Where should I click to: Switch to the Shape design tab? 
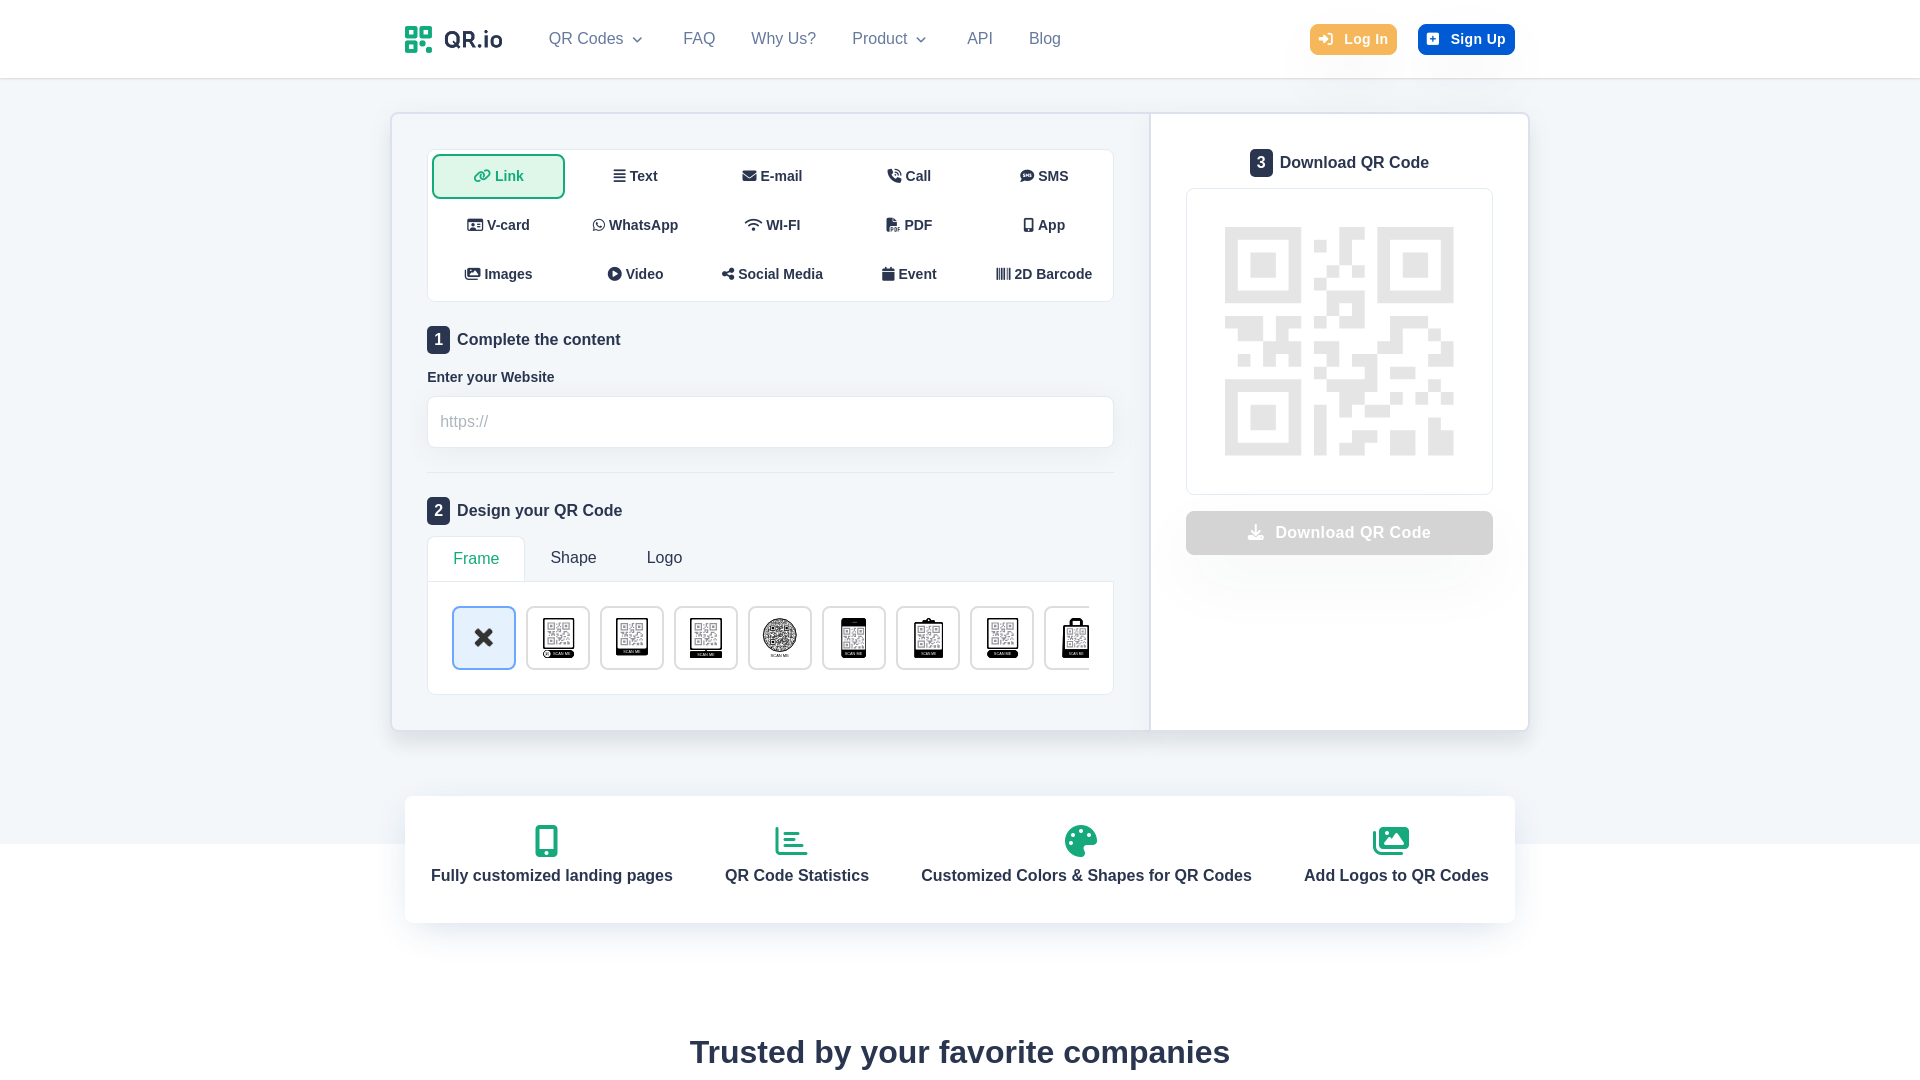point(573,558)
